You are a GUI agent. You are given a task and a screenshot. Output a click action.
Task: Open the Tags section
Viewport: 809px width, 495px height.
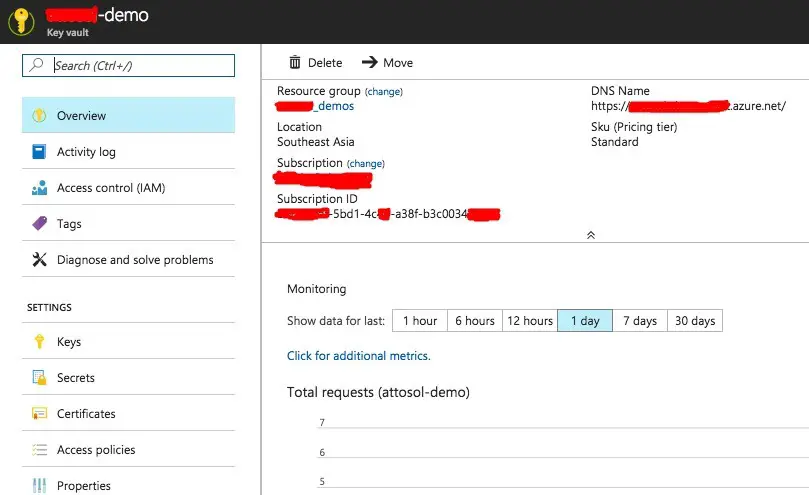(x=128, y=223)
